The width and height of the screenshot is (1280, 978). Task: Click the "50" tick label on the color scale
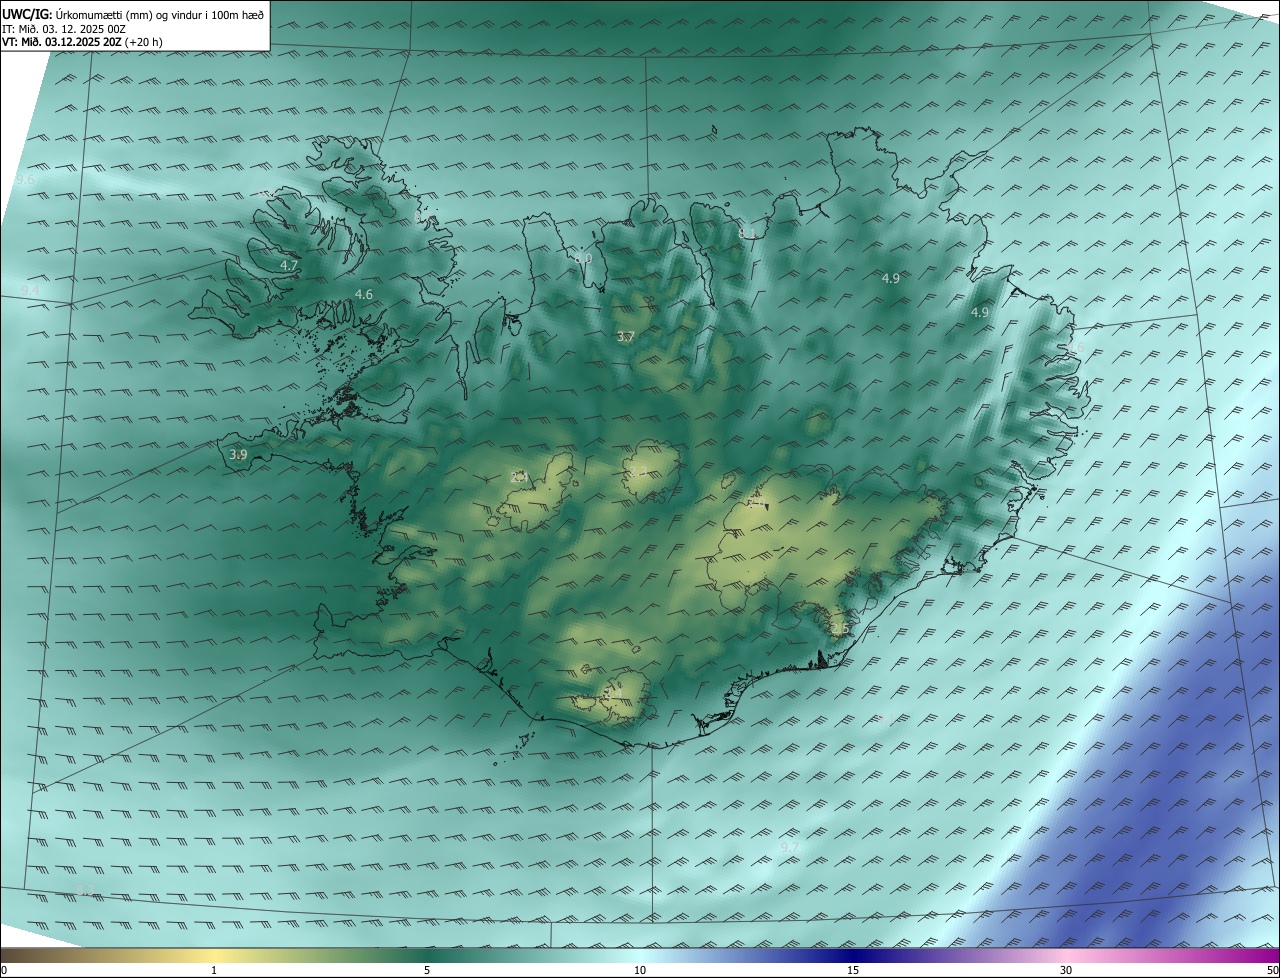tap(1272, 970)
